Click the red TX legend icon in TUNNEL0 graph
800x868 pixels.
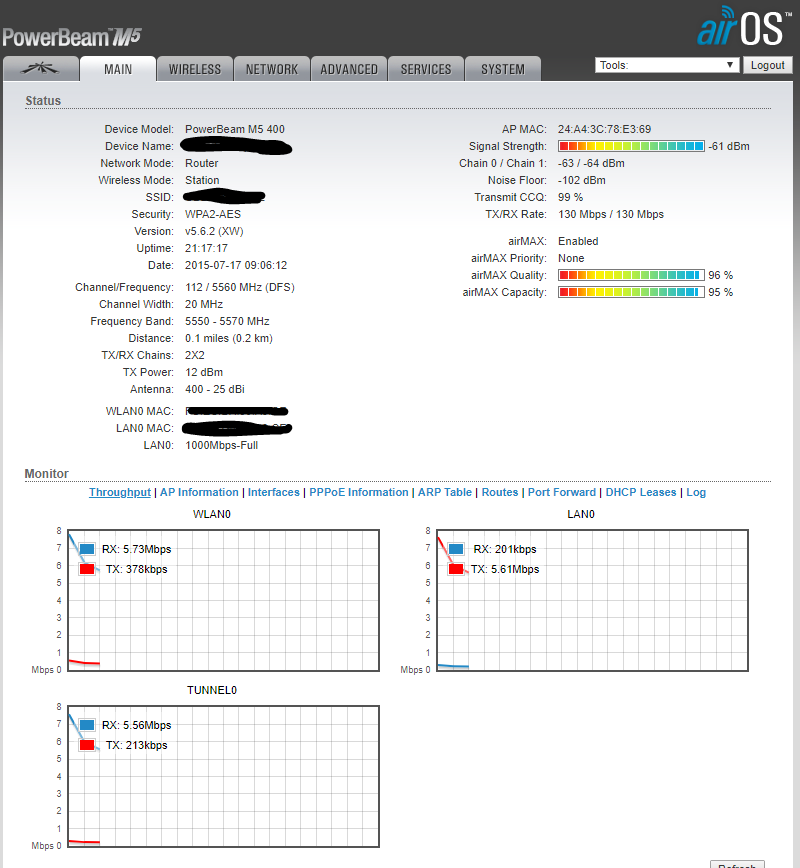coord(87,745)
